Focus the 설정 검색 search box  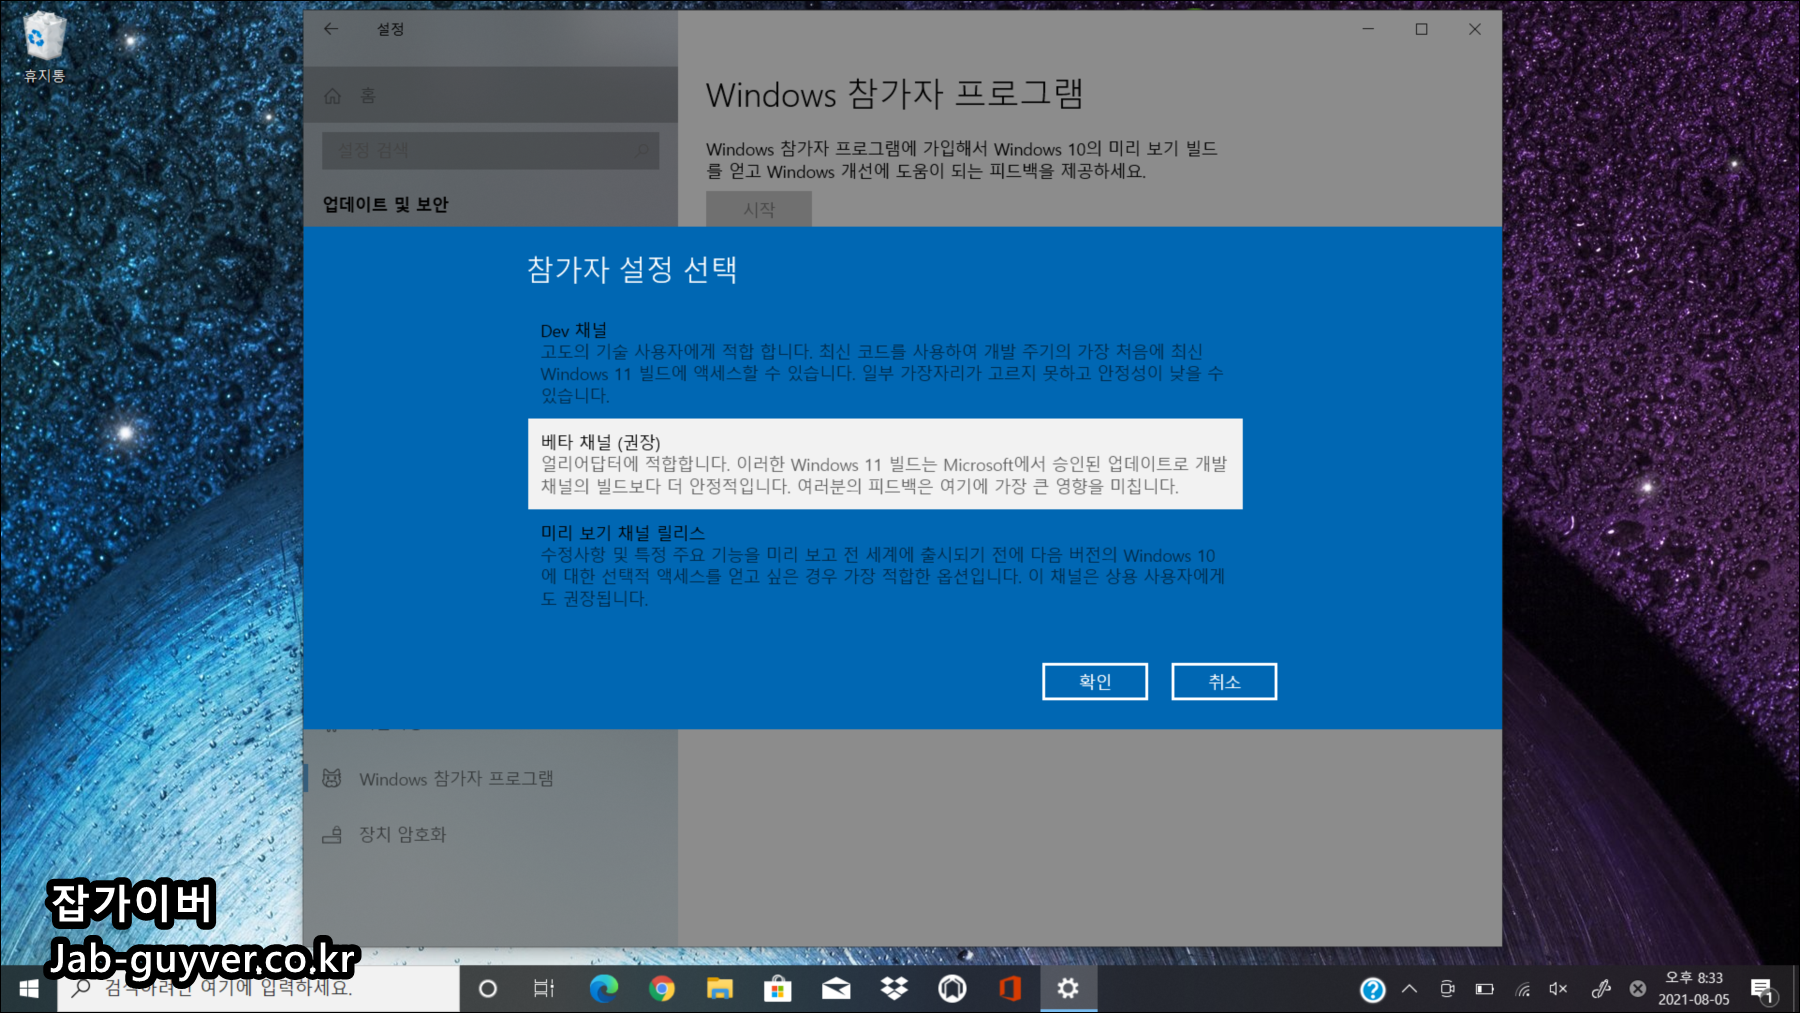click(490, 151)
